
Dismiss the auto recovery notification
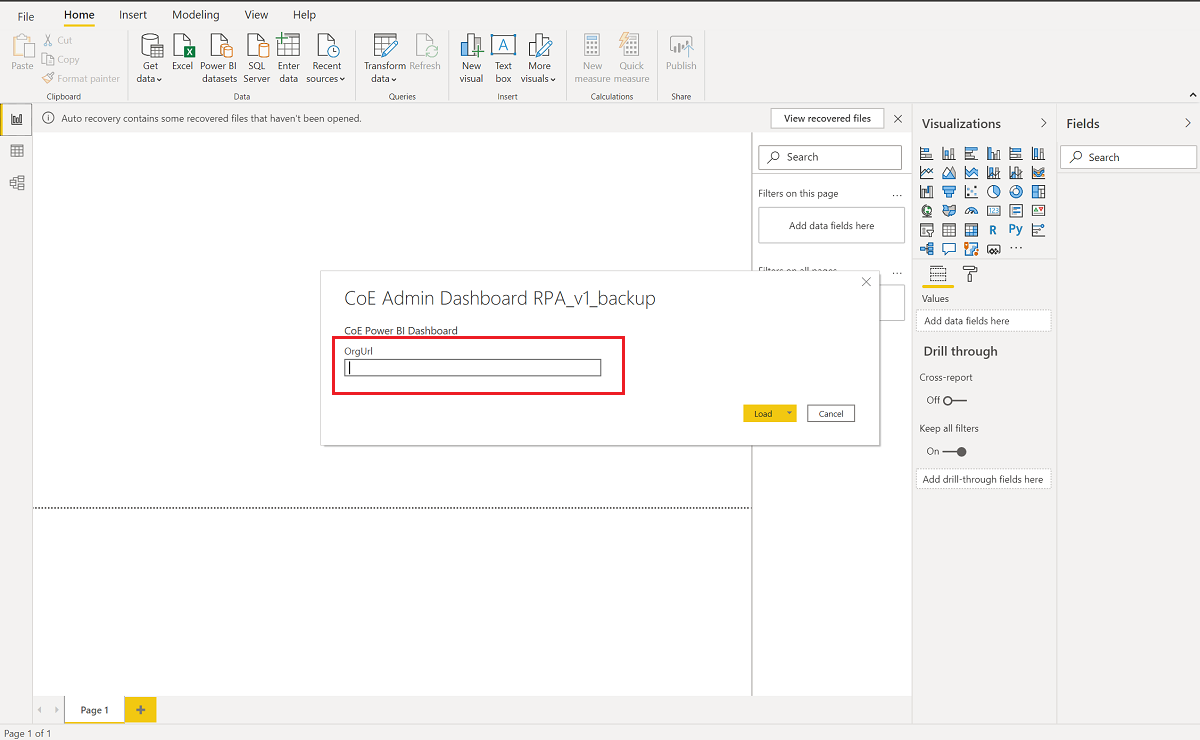[x=898, y=118]
